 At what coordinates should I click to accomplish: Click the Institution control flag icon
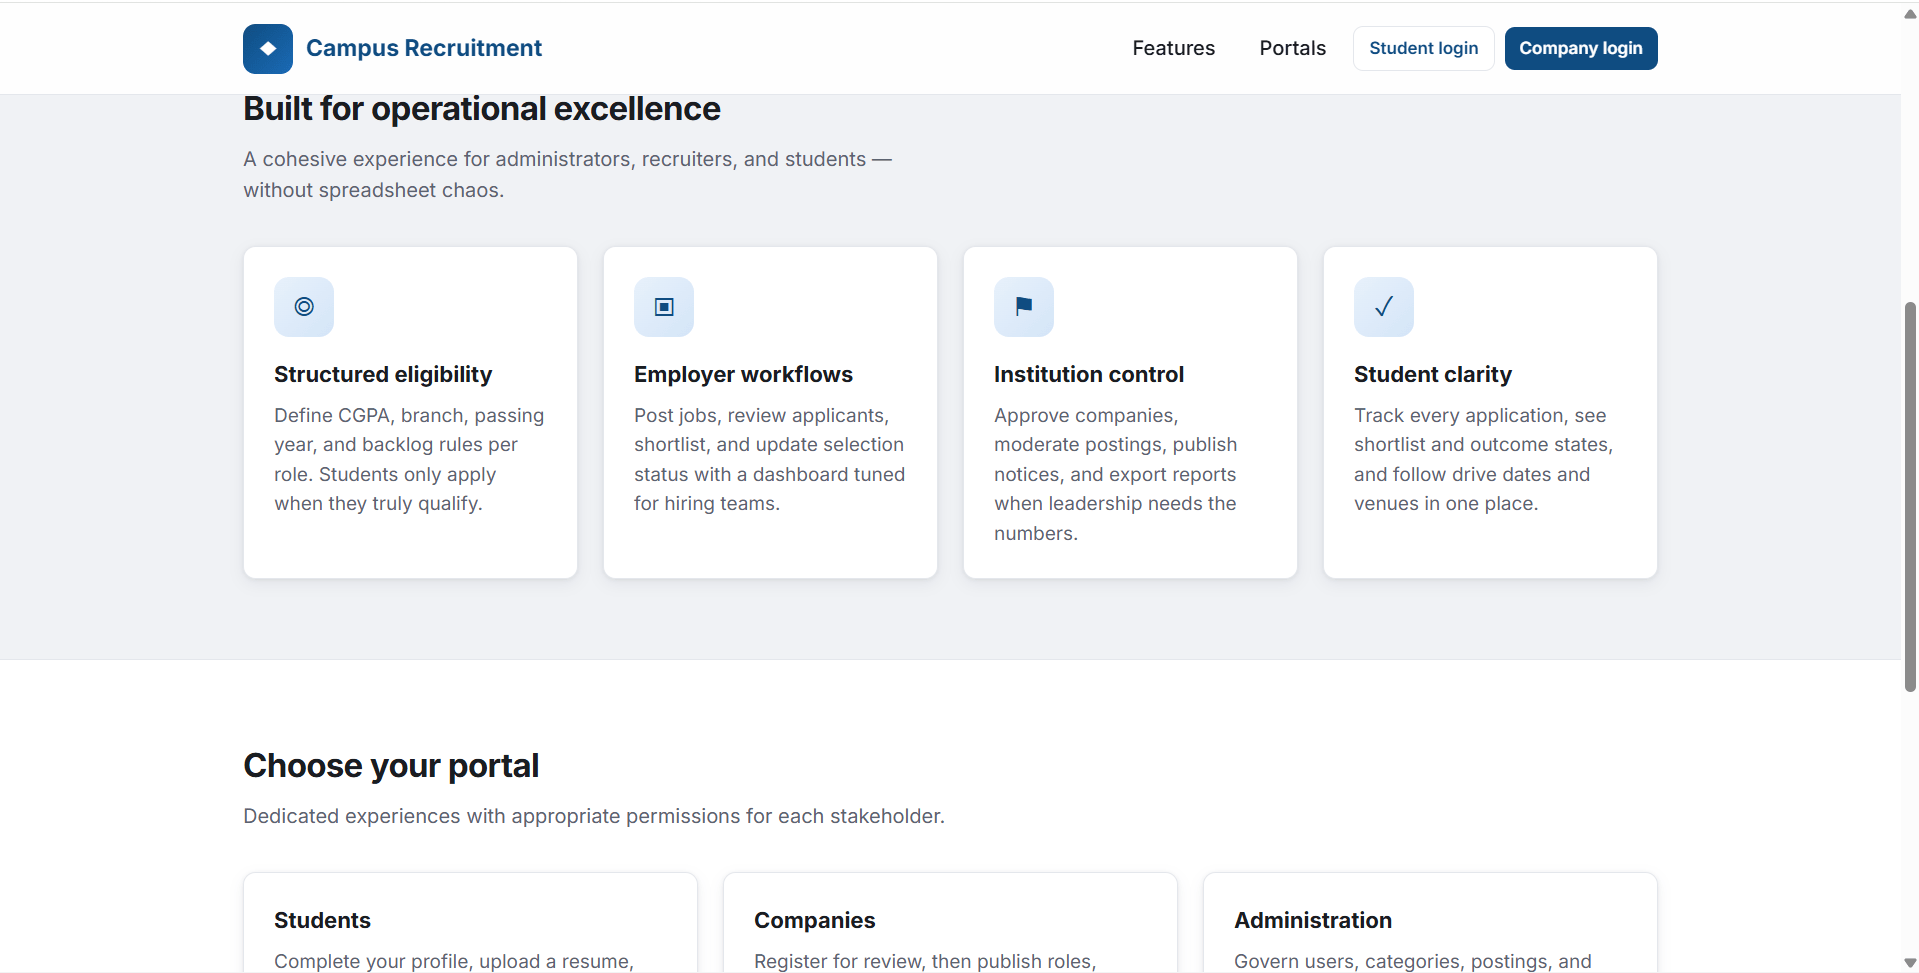pyautogui.click(x=1024, y=307)
